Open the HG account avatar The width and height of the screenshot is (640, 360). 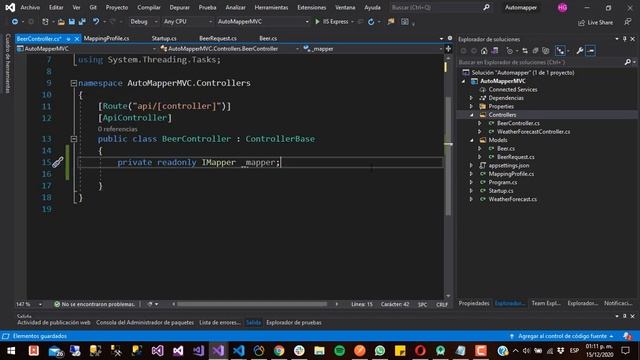[562, 7]
